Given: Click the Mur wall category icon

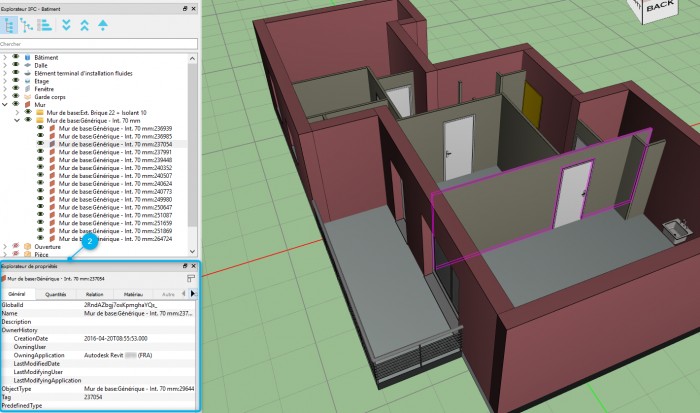Looking at the screenshot, I should coord(28,104).
